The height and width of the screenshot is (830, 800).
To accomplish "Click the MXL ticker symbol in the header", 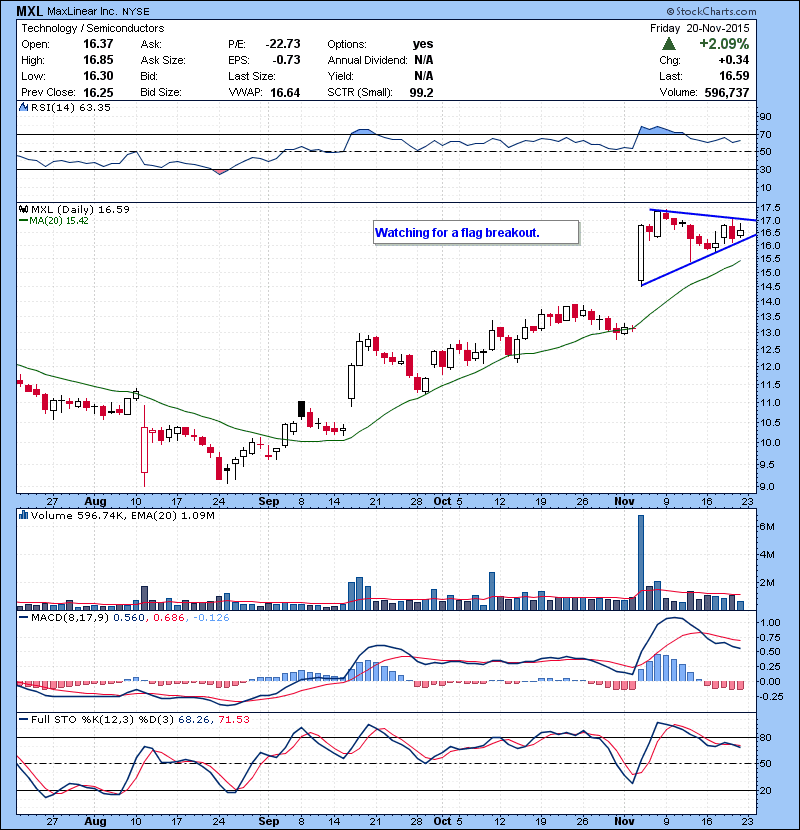I will [x=29, y=11].
